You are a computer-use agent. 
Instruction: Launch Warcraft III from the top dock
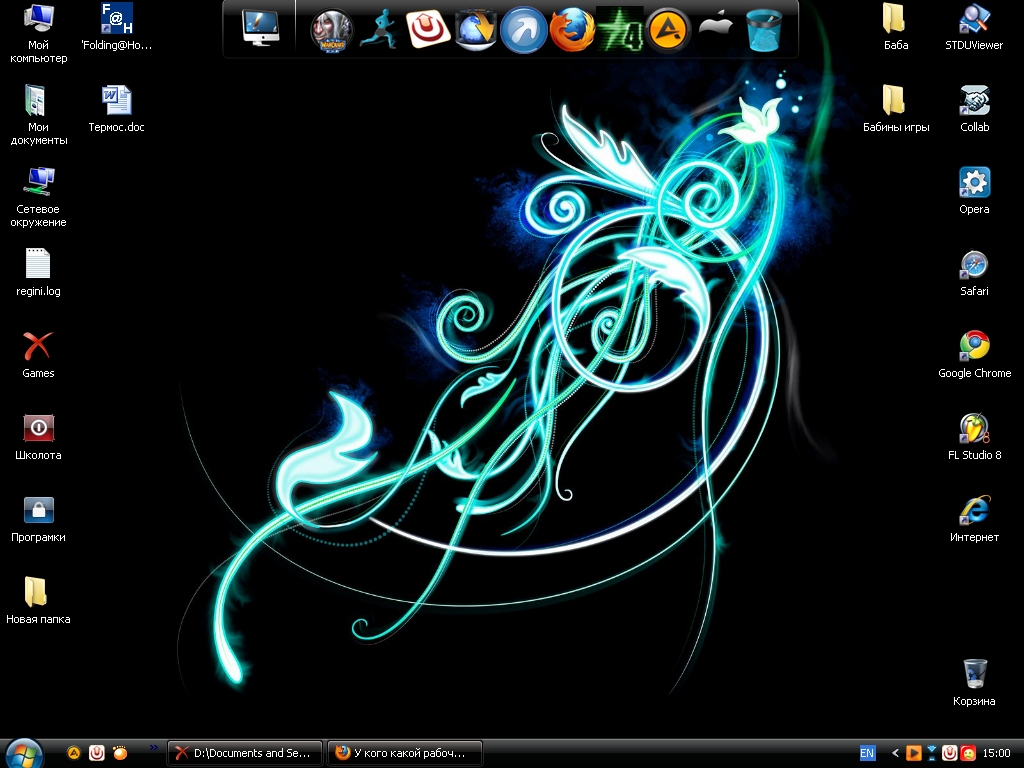pos(331,30)
